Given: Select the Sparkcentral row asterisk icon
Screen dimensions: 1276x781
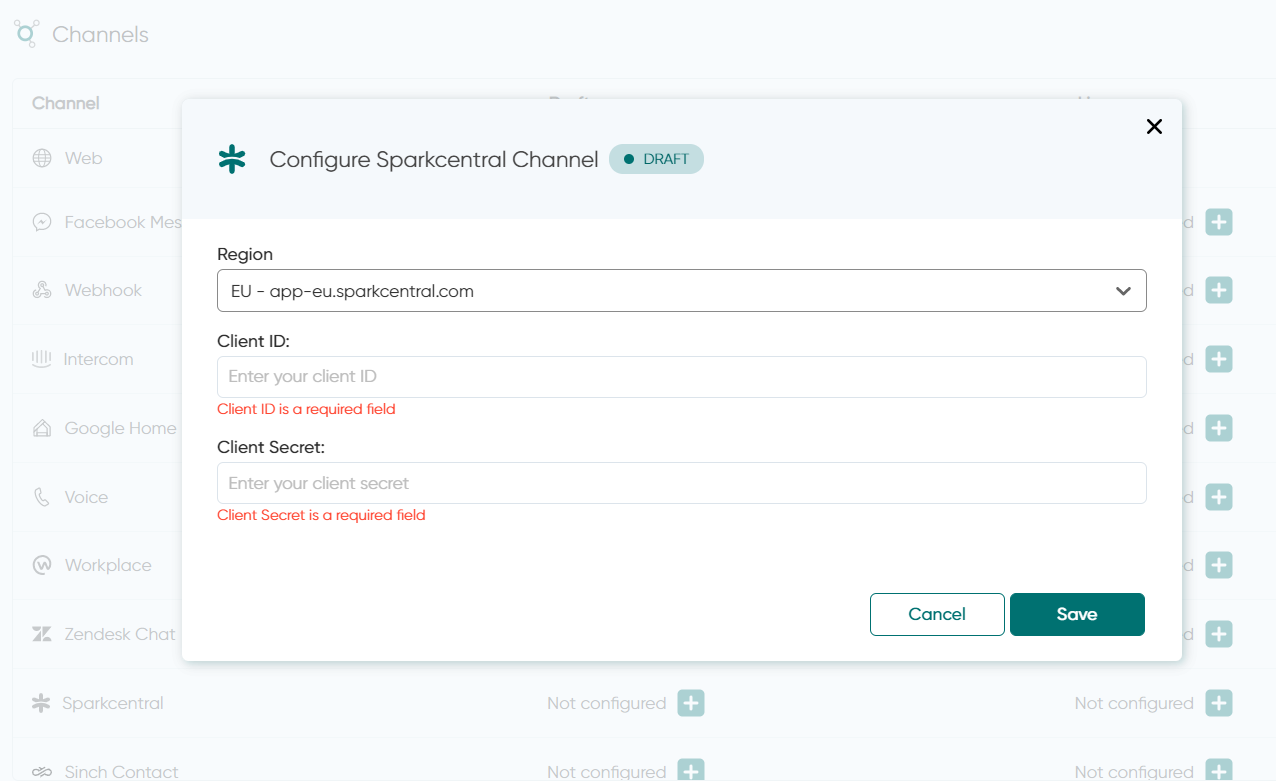Looking at the screenshot, I should pyautogui.click(x=41, y=703).
